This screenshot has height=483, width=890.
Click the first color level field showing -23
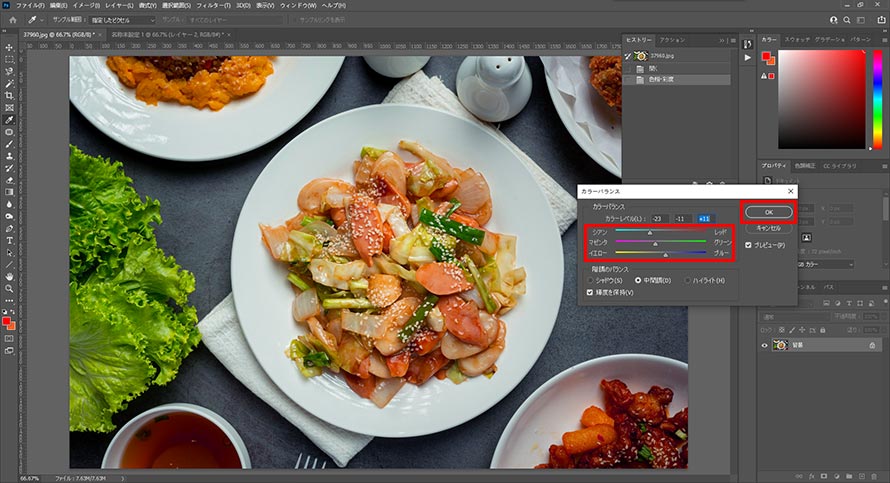[658, 219]
